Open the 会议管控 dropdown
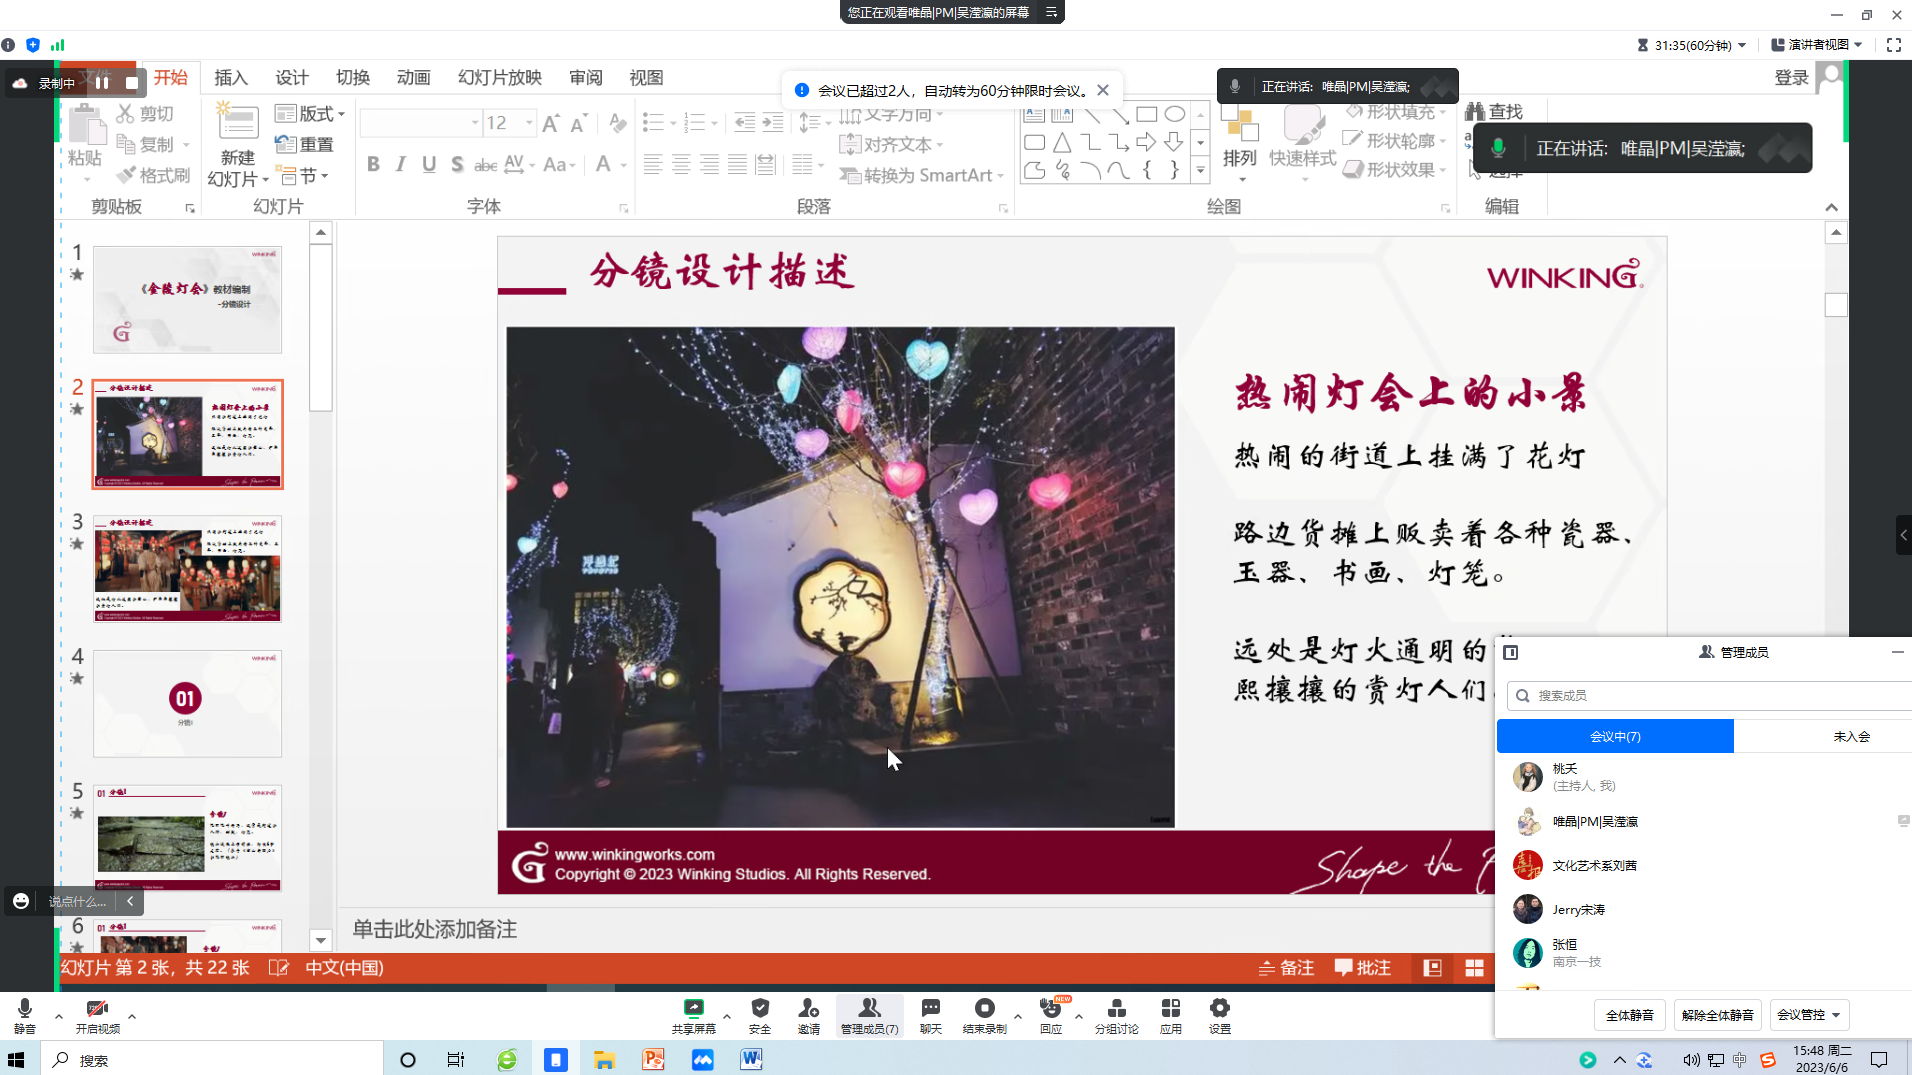The height and width of the screenshot is (1075, 1912). [1809, 1015]
